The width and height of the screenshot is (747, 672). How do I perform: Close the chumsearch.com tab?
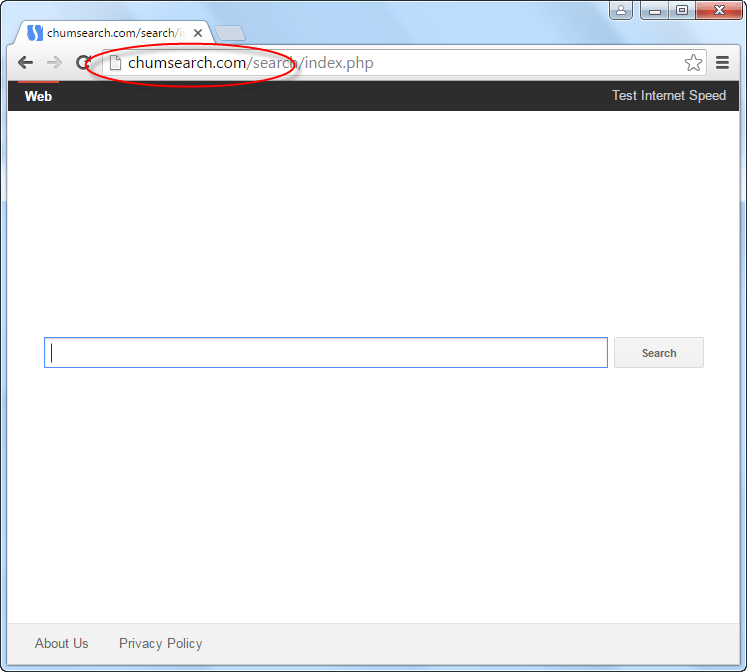[198, 33]
